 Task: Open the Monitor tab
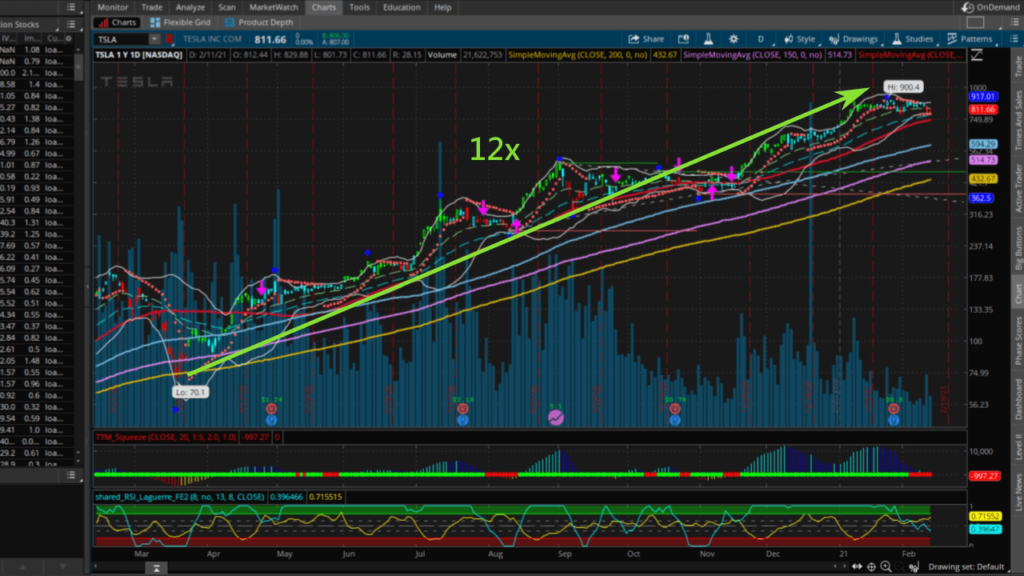point(112,7)
